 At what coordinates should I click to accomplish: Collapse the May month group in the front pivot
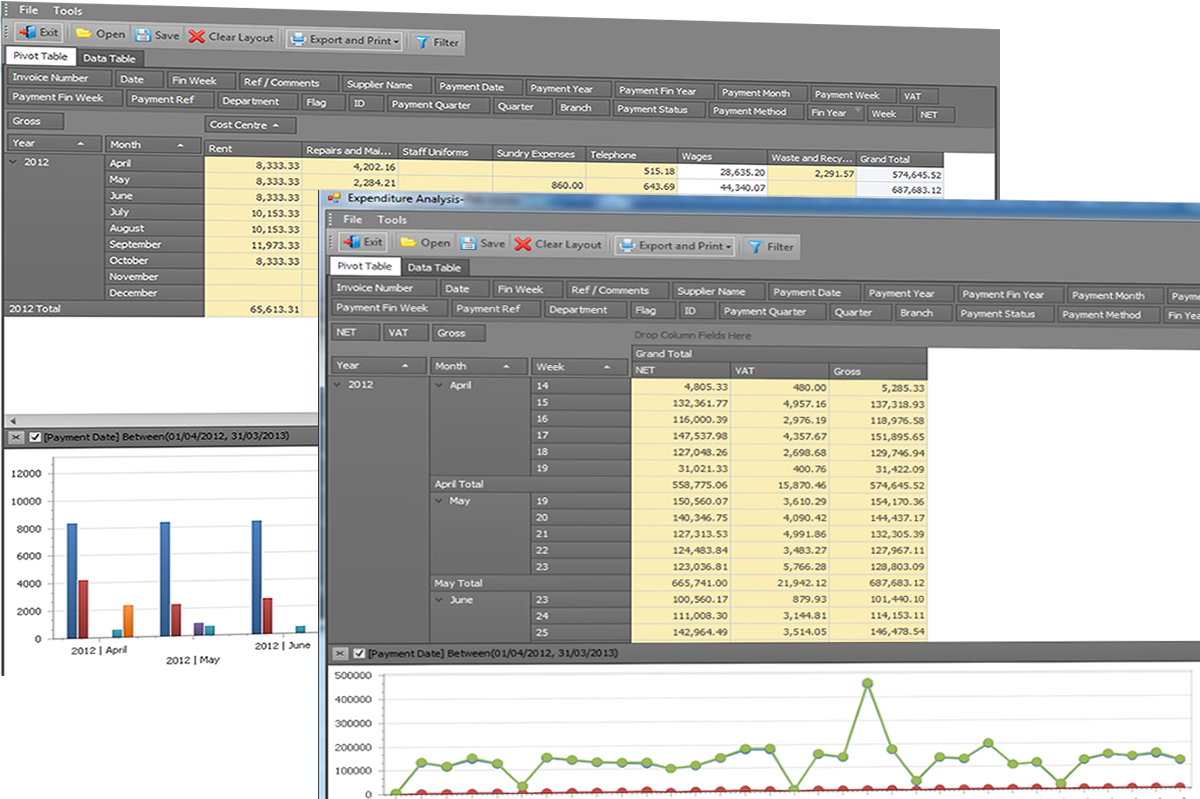[440, 500]
